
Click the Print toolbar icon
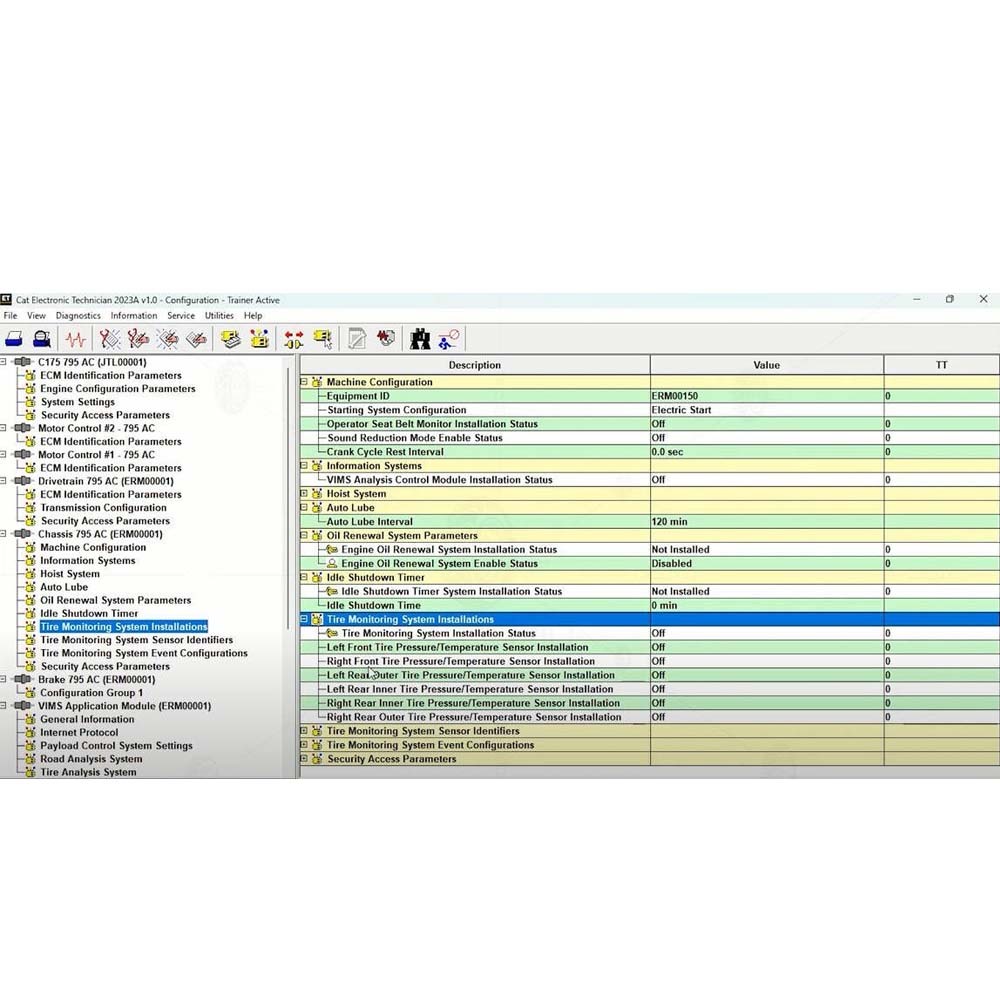pyautogui.click(x=14, y=339)
